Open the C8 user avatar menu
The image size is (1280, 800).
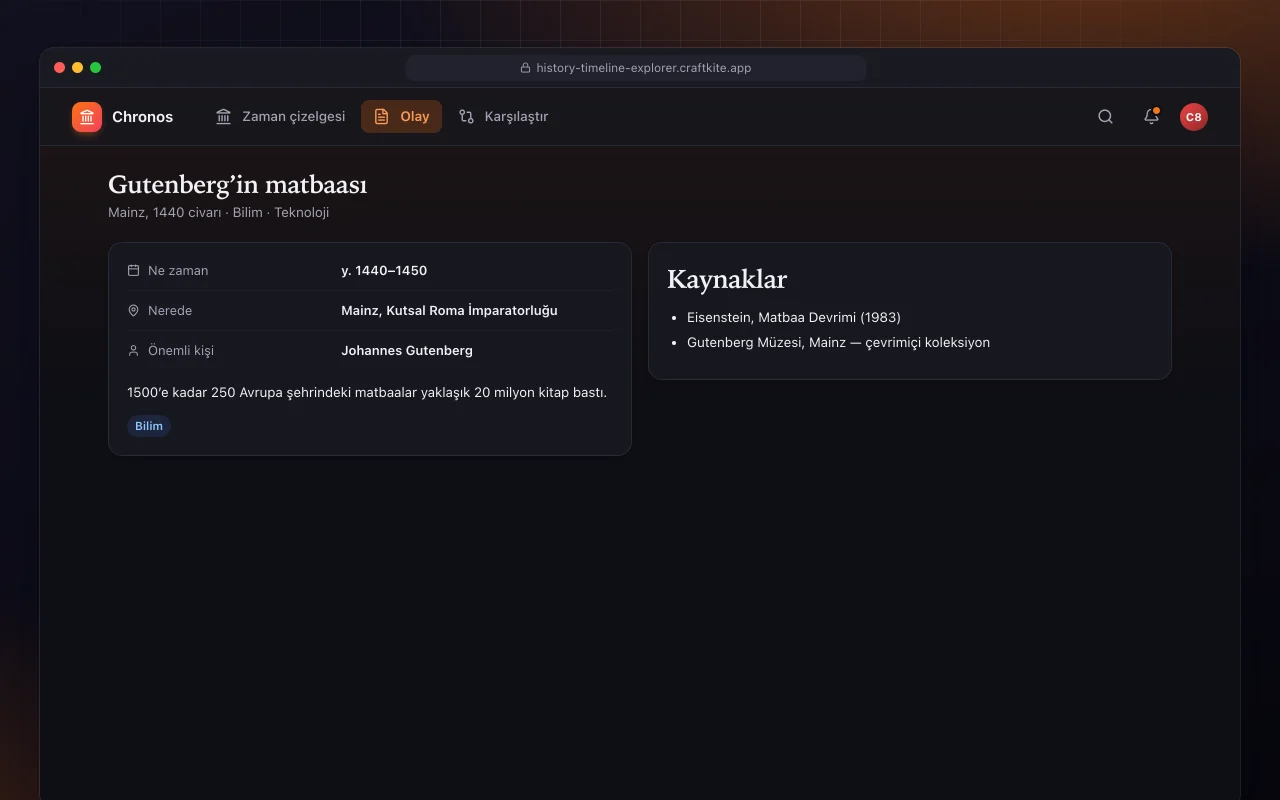point(1194,117)
